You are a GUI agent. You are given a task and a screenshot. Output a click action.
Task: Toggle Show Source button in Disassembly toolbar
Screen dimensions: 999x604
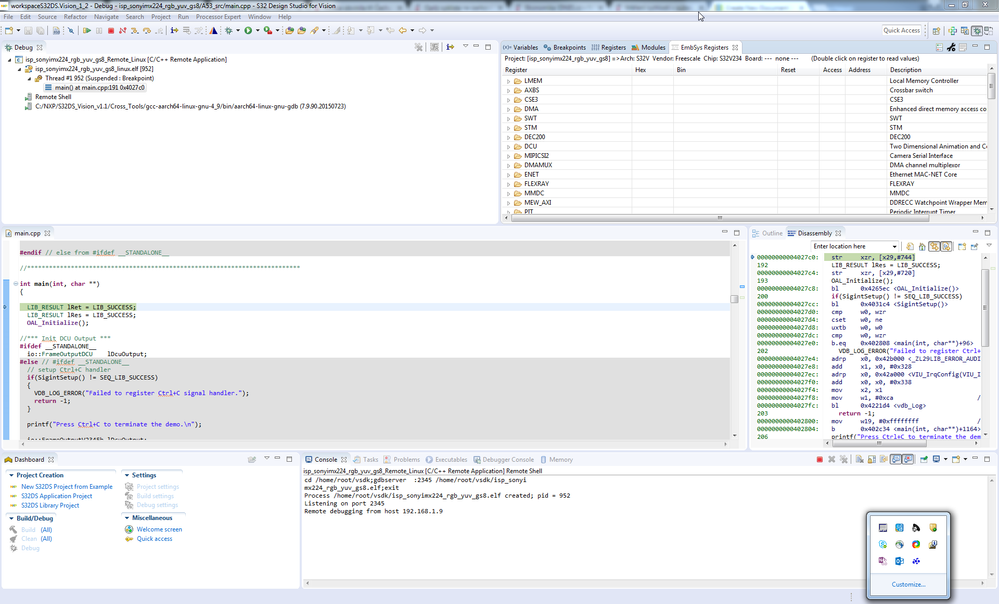[944, 246]
